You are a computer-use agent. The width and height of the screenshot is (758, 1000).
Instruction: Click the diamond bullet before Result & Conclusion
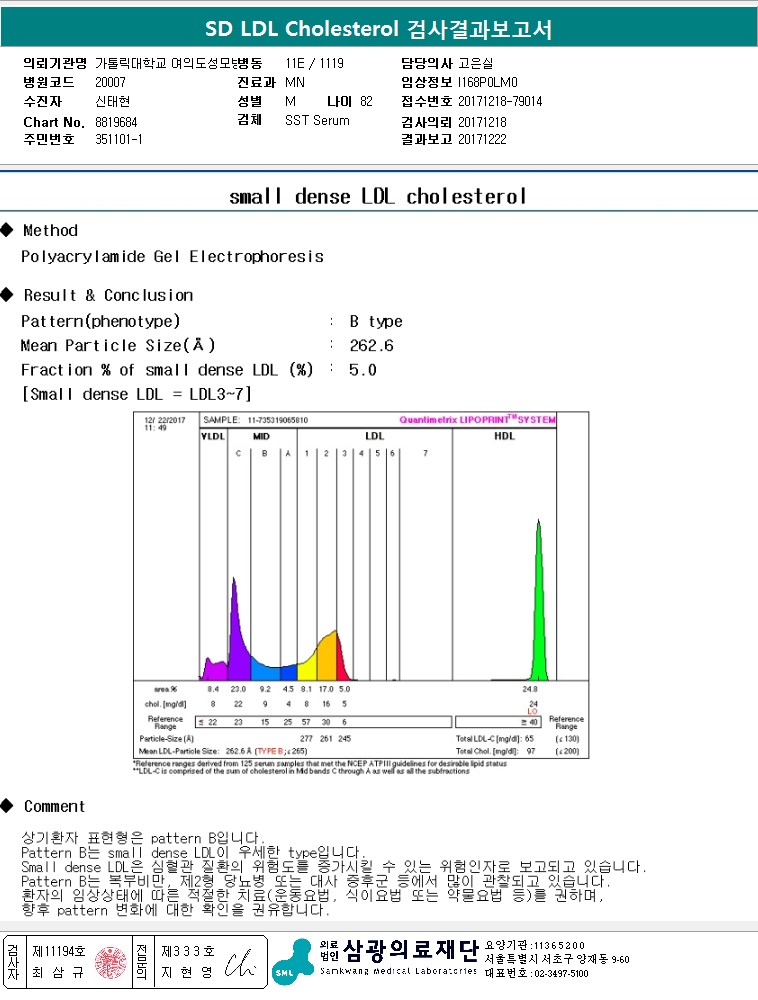coord(7,295)
